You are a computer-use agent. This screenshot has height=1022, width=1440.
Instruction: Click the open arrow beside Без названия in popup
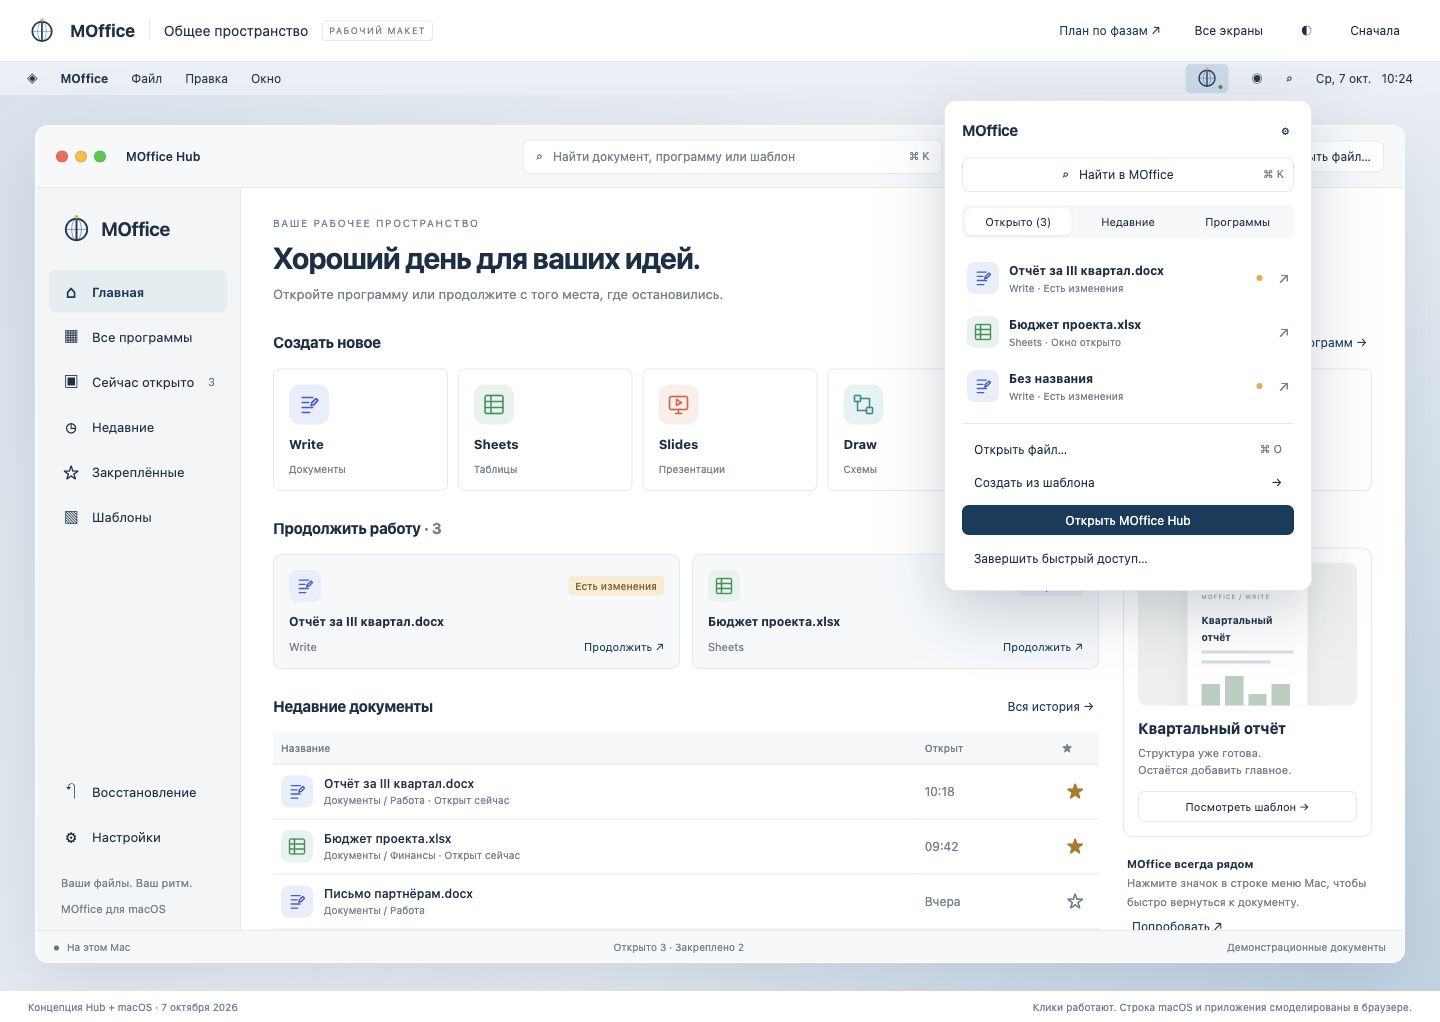click(1284, 387)
